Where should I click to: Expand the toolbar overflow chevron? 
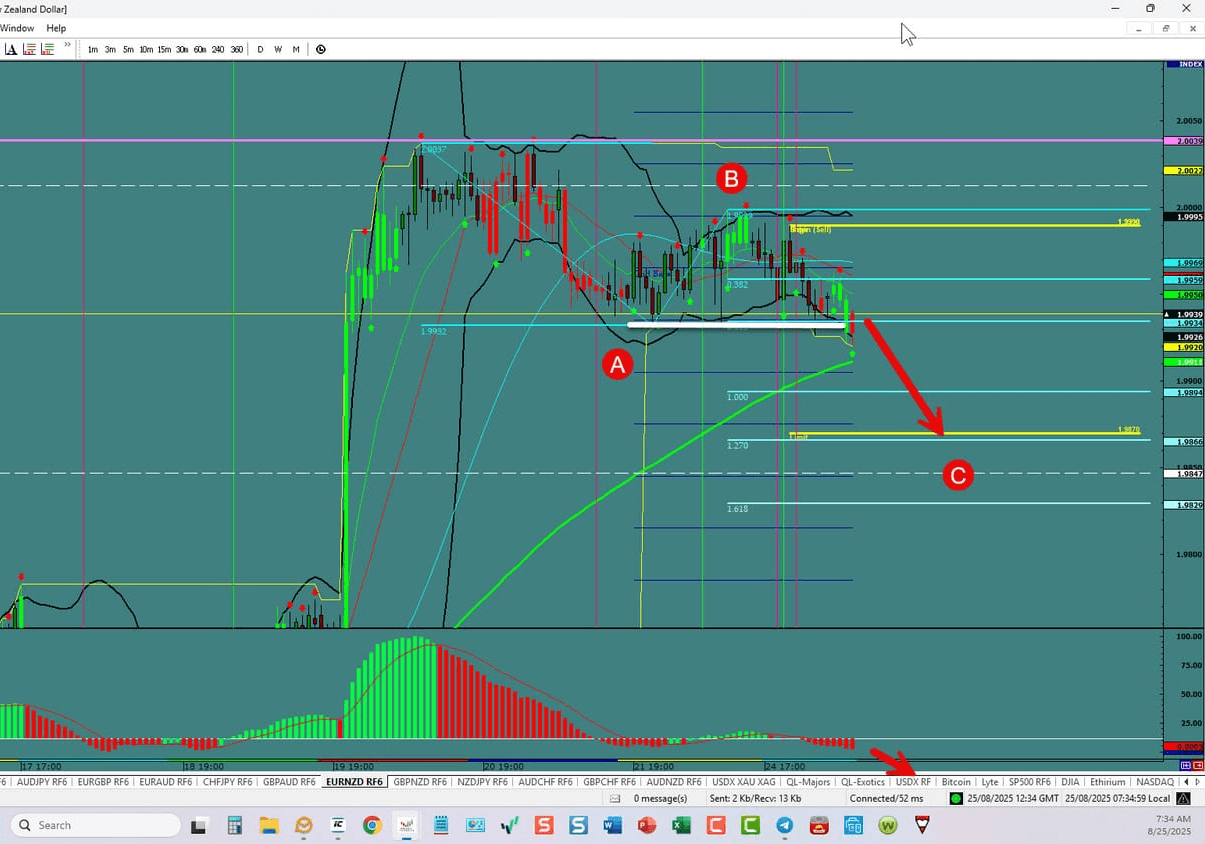tap(66, 44)
